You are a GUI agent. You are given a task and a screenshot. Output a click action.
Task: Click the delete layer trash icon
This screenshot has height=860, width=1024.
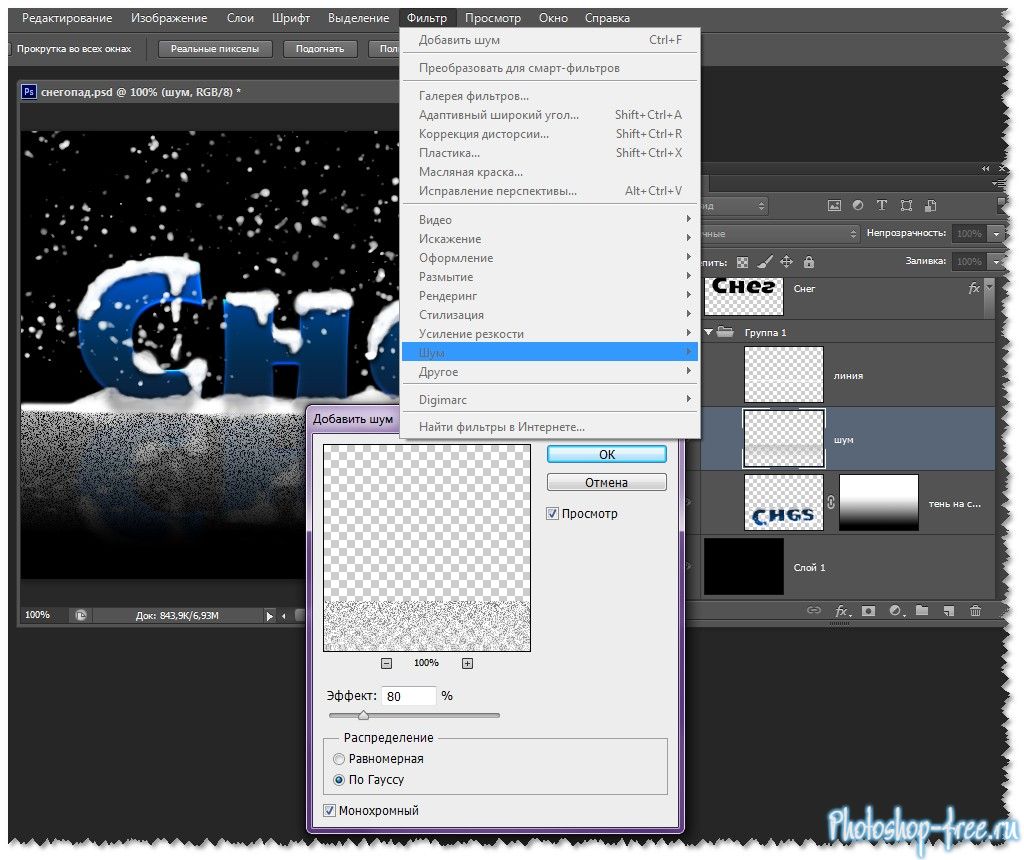pyautogui.click(x=975, y=610)
